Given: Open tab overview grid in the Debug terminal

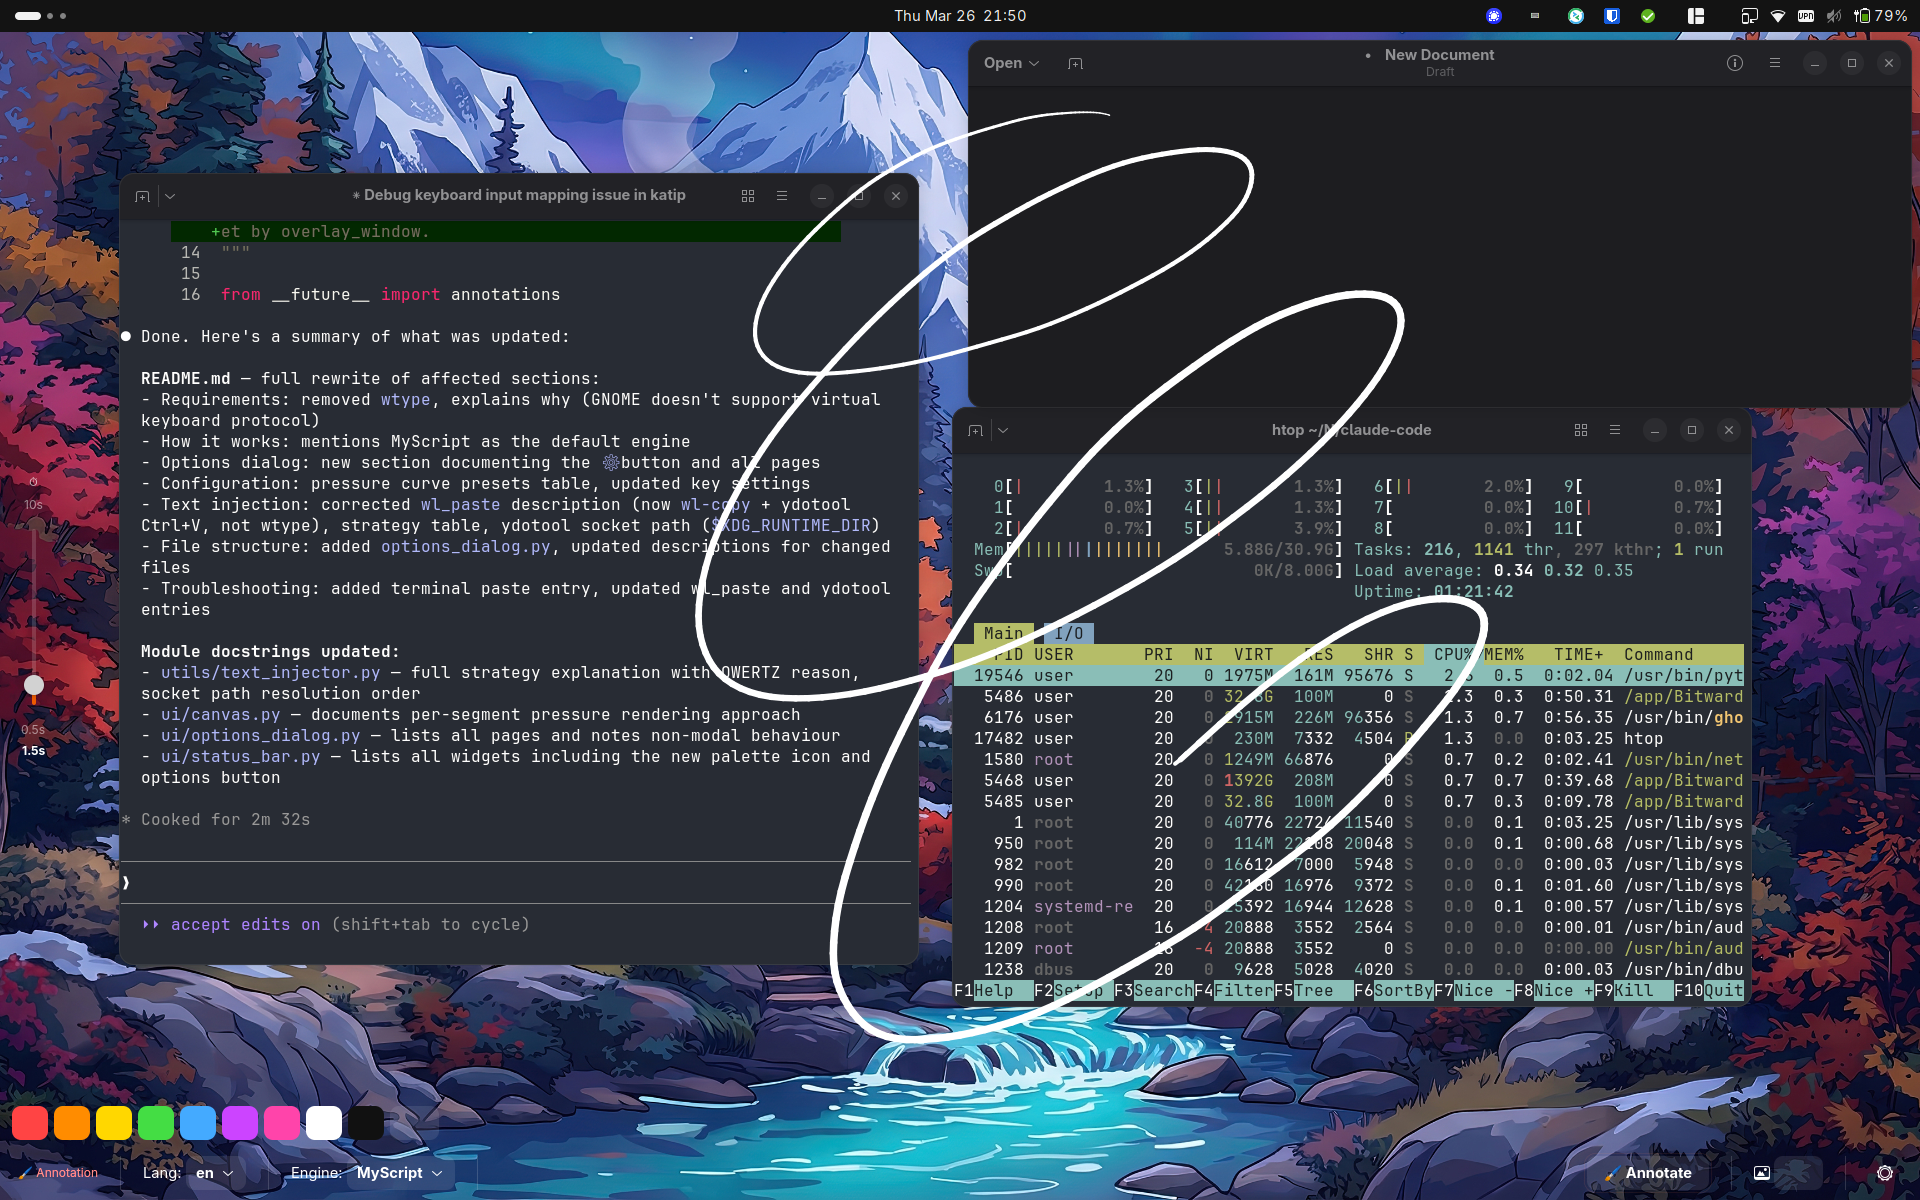Looking at the screenshot, I should point(748,196).
